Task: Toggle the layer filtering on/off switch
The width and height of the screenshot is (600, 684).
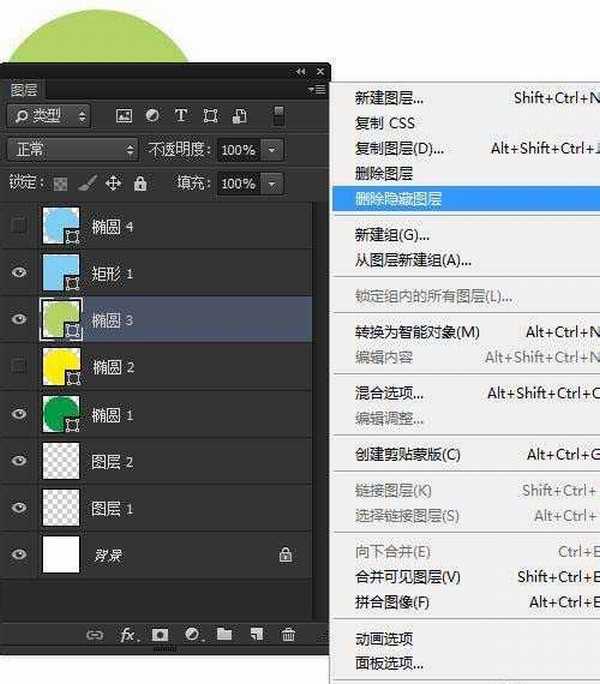Action: [278, 116]
